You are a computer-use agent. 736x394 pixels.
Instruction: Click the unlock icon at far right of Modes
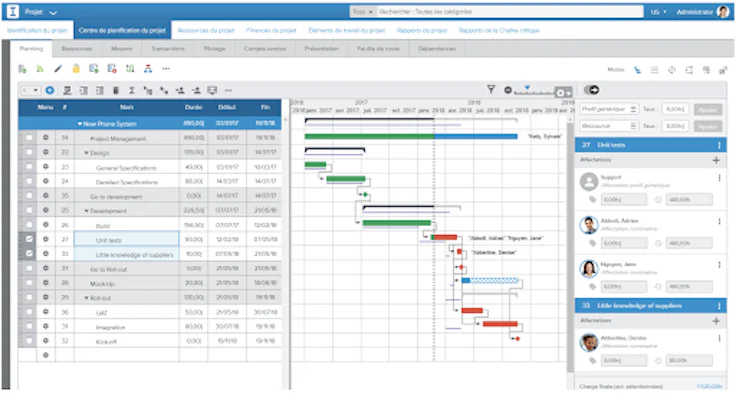(723, 70)
